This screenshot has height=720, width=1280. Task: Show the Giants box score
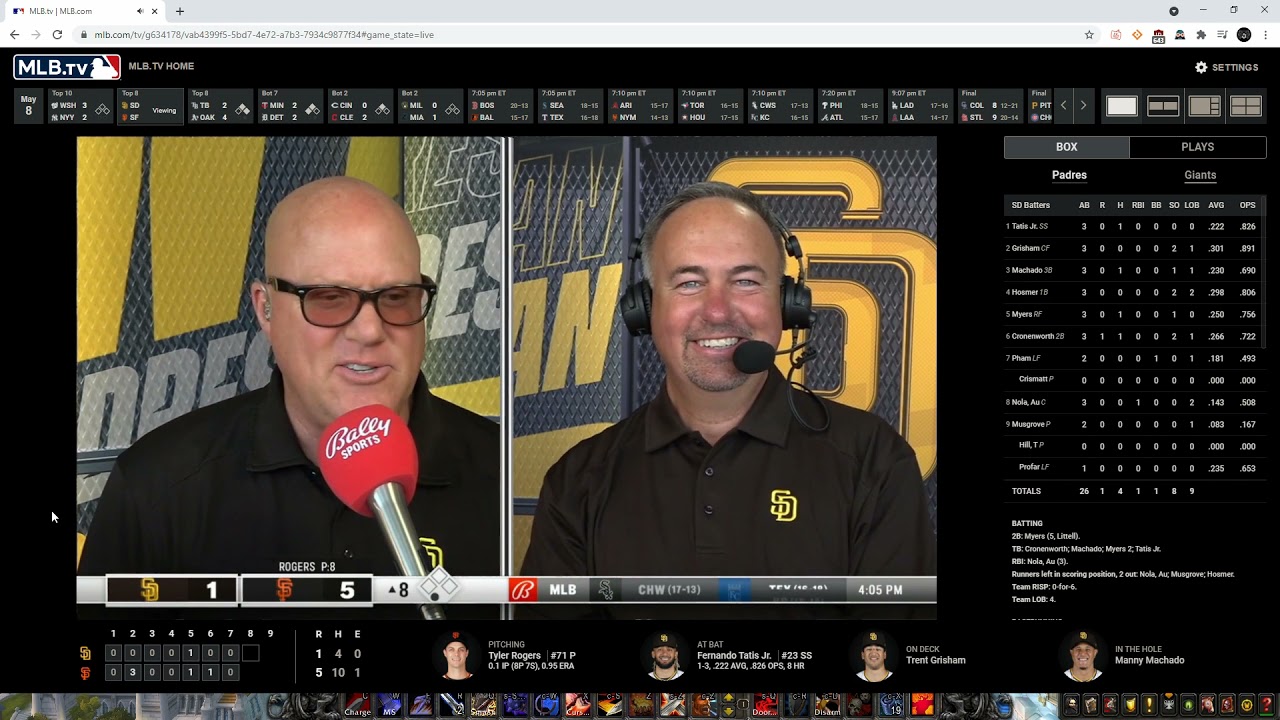[1200, 175]
